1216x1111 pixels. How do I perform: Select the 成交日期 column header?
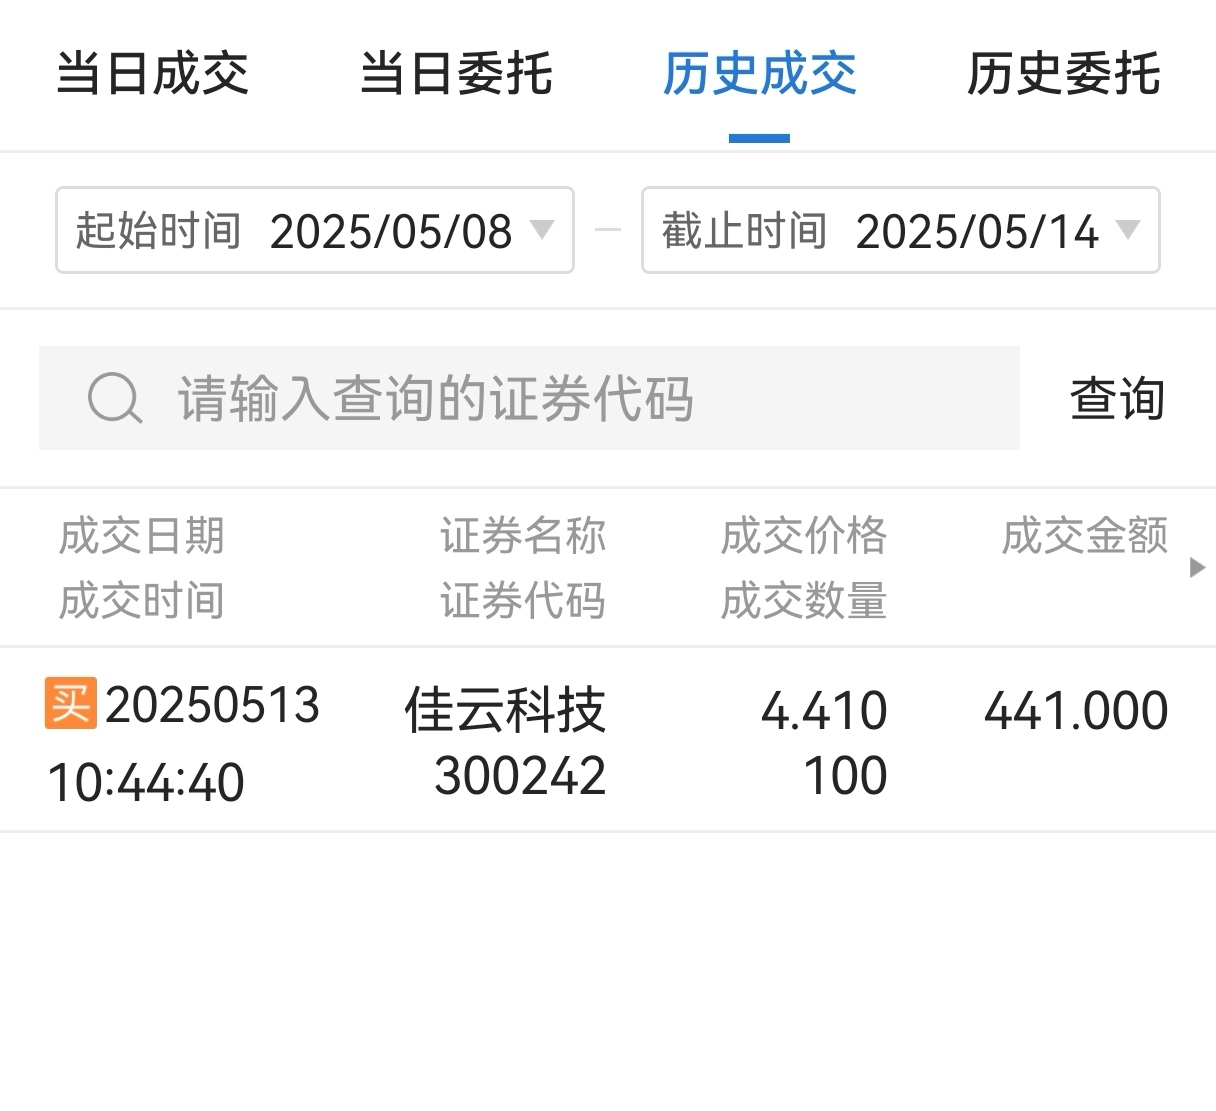click(141, 536)
